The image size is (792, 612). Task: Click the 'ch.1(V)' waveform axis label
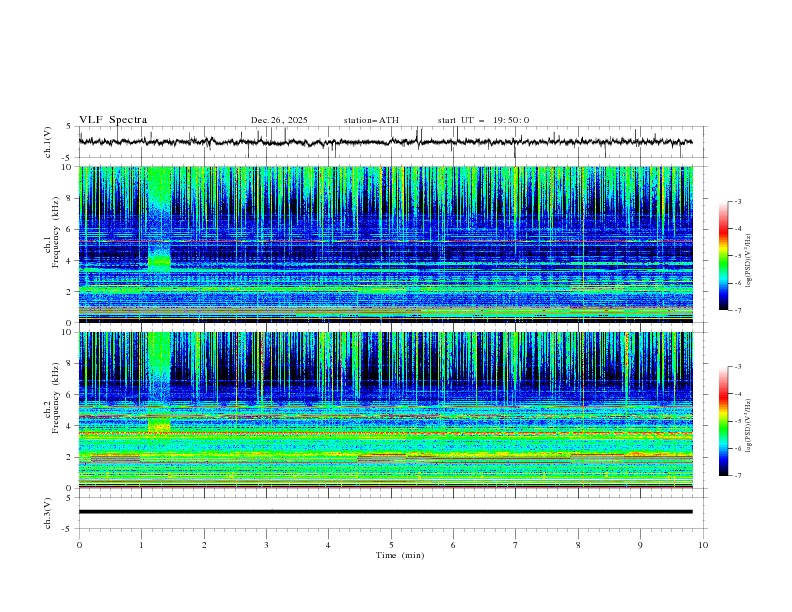tap(48, 142)
